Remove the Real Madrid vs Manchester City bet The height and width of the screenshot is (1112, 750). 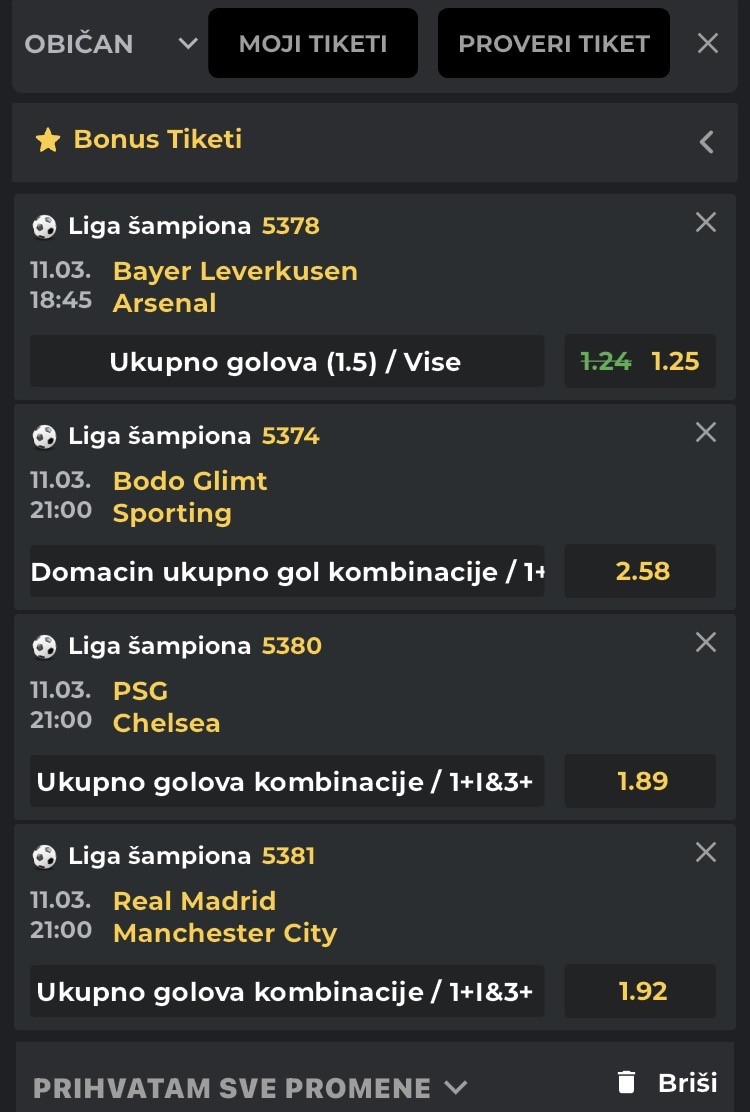click(x=706, y=852)
